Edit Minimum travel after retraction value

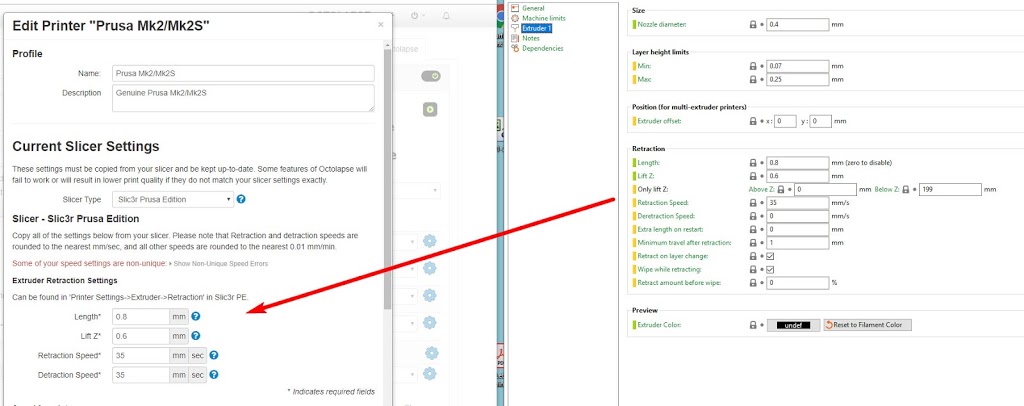(x=797, y=243)
